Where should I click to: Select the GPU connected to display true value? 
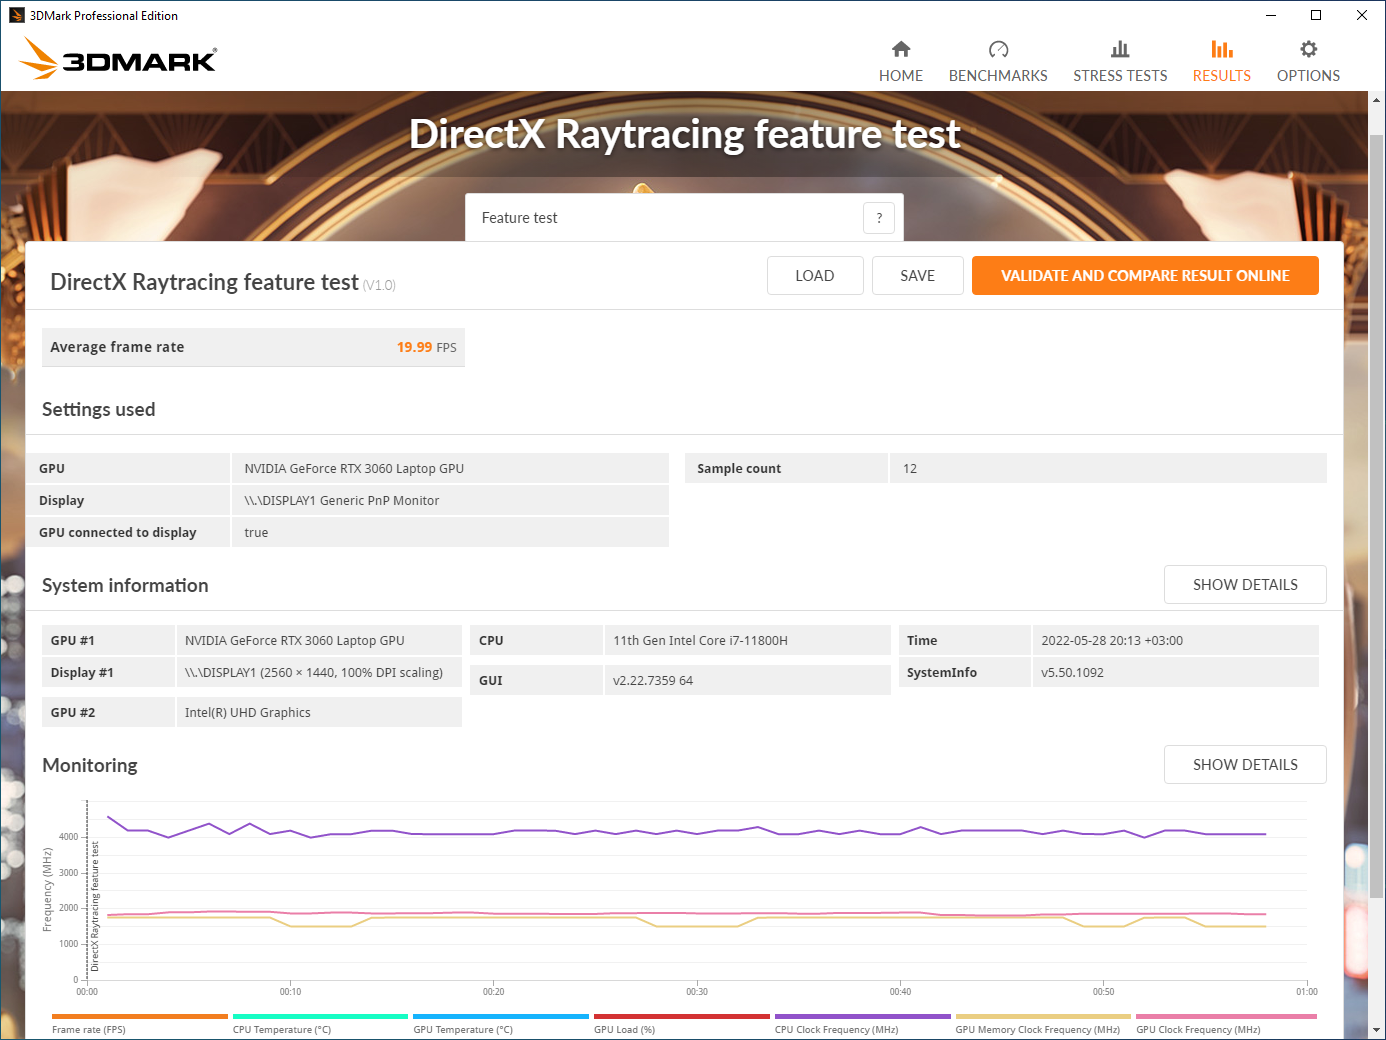tap(256, 532)
